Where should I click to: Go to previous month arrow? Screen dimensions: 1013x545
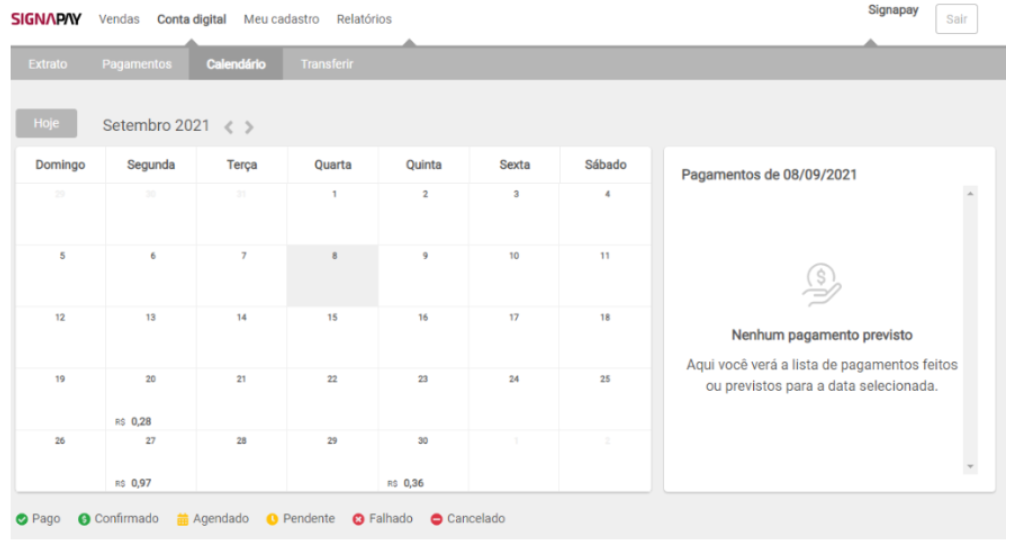click(229, 127)
